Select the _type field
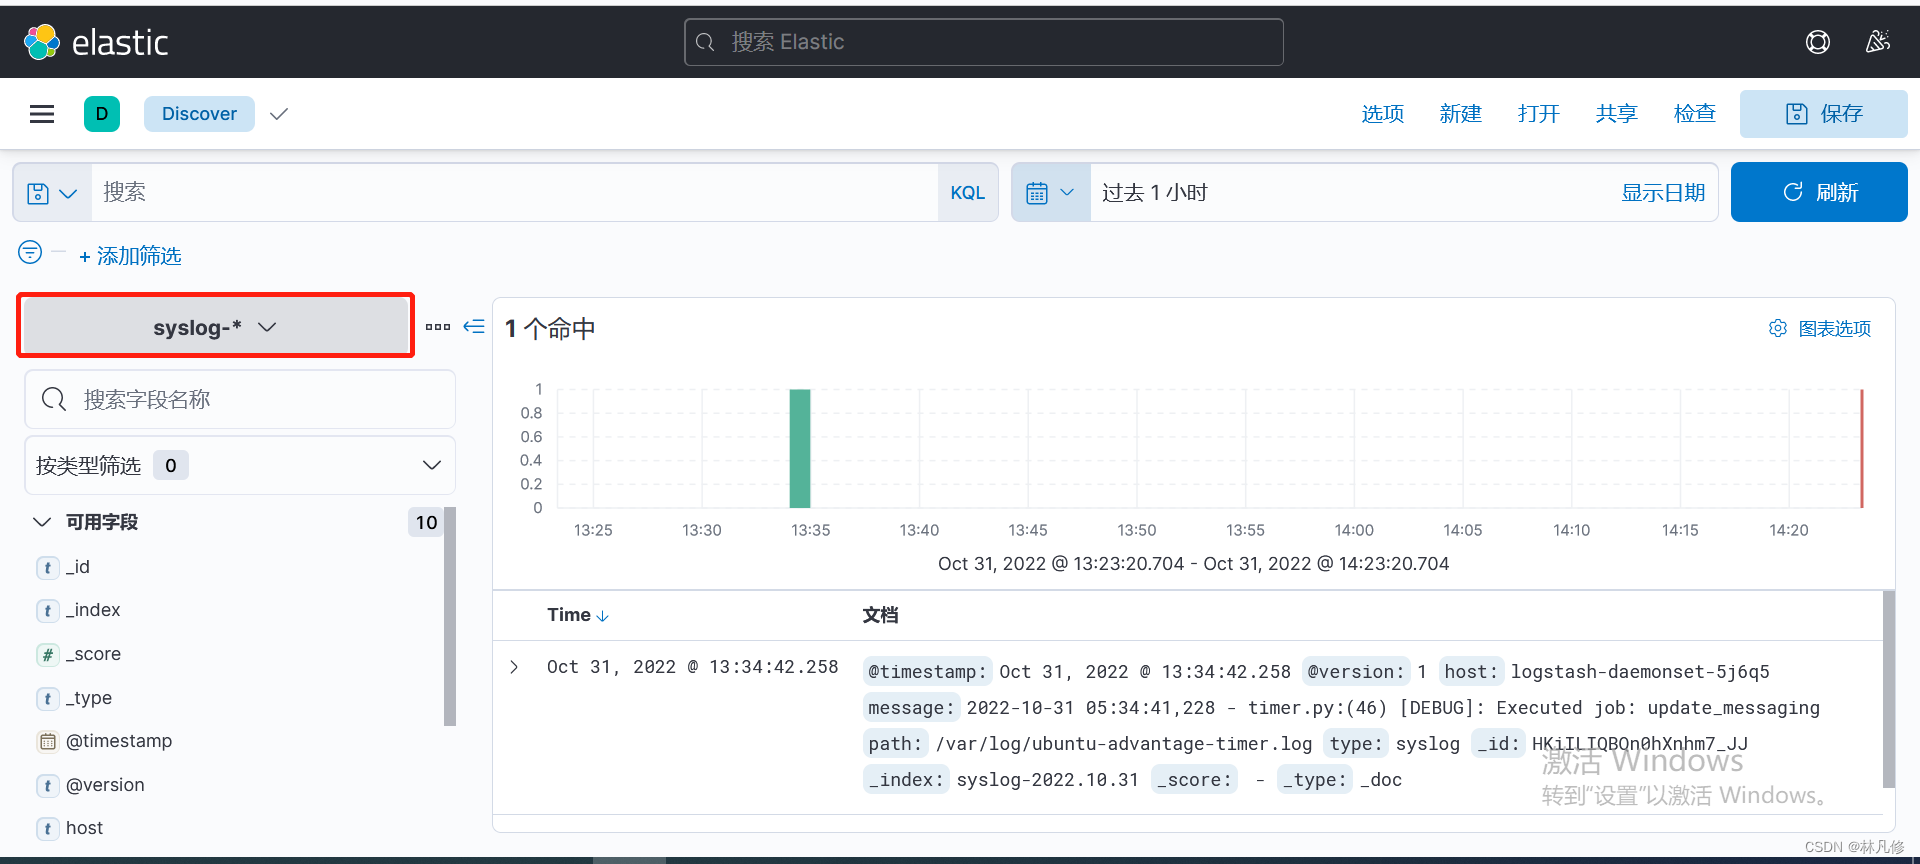 pyautogui.click(x=89, y=698)
